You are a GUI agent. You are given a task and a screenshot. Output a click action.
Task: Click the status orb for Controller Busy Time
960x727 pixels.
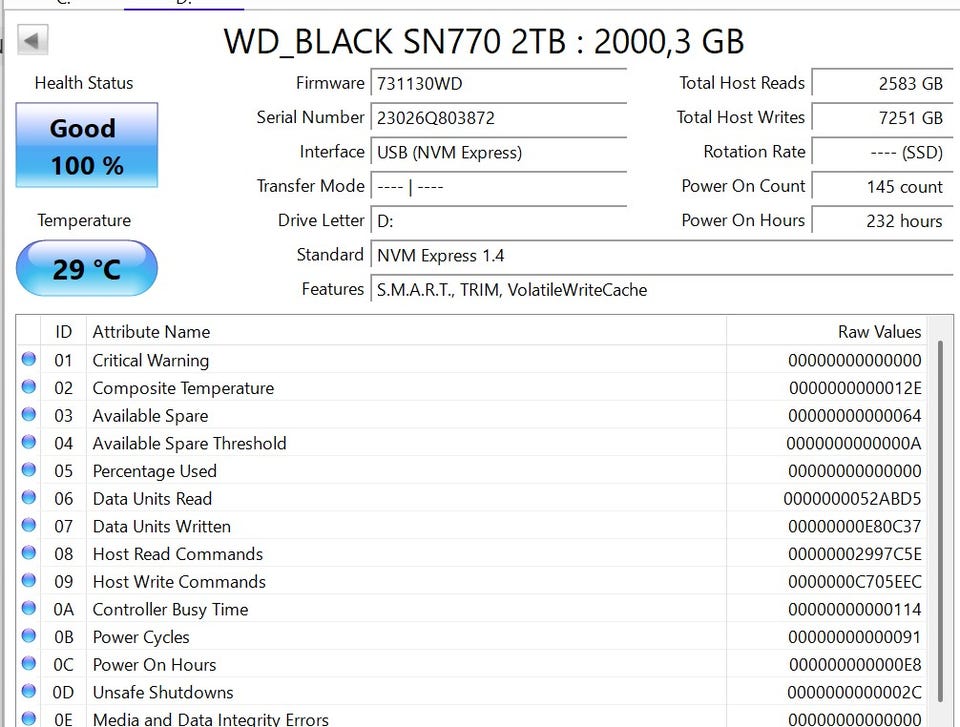click(29, 608)
